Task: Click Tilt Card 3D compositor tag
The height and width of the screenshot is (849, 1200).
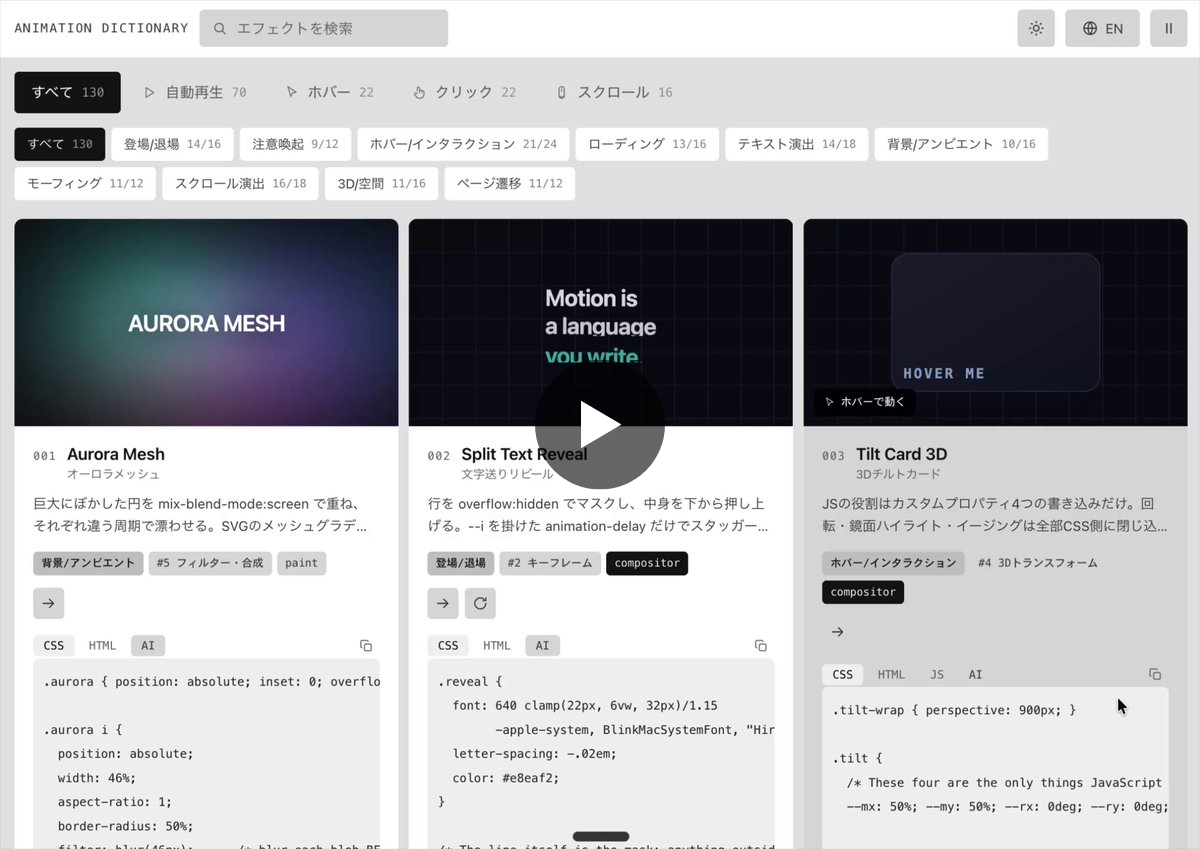Action: tap(863, 592)
